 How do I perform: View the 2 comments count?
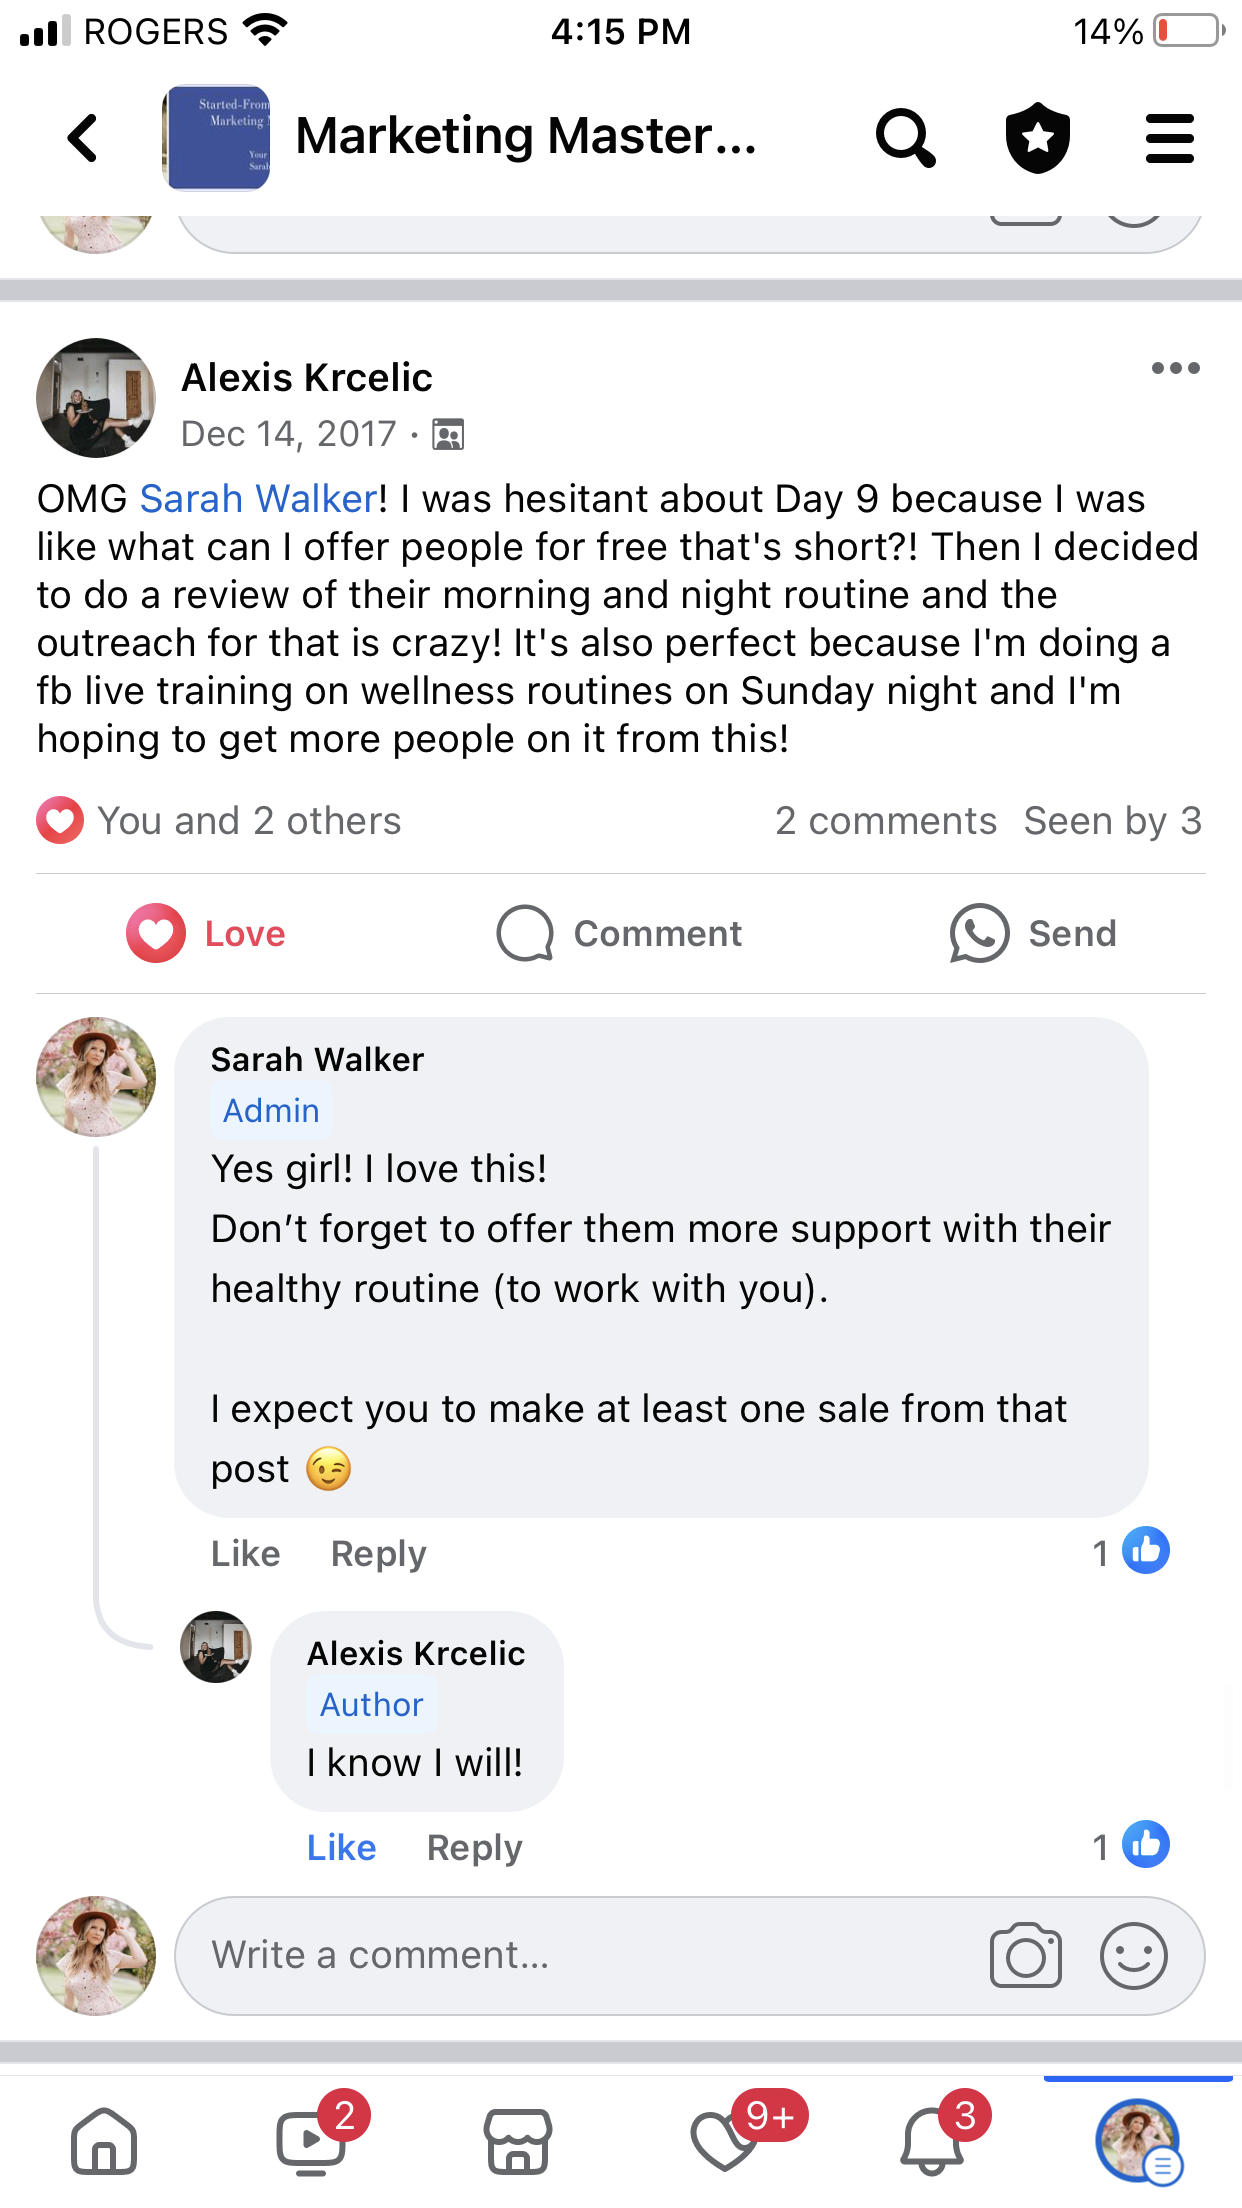click(x=885, y=821)
